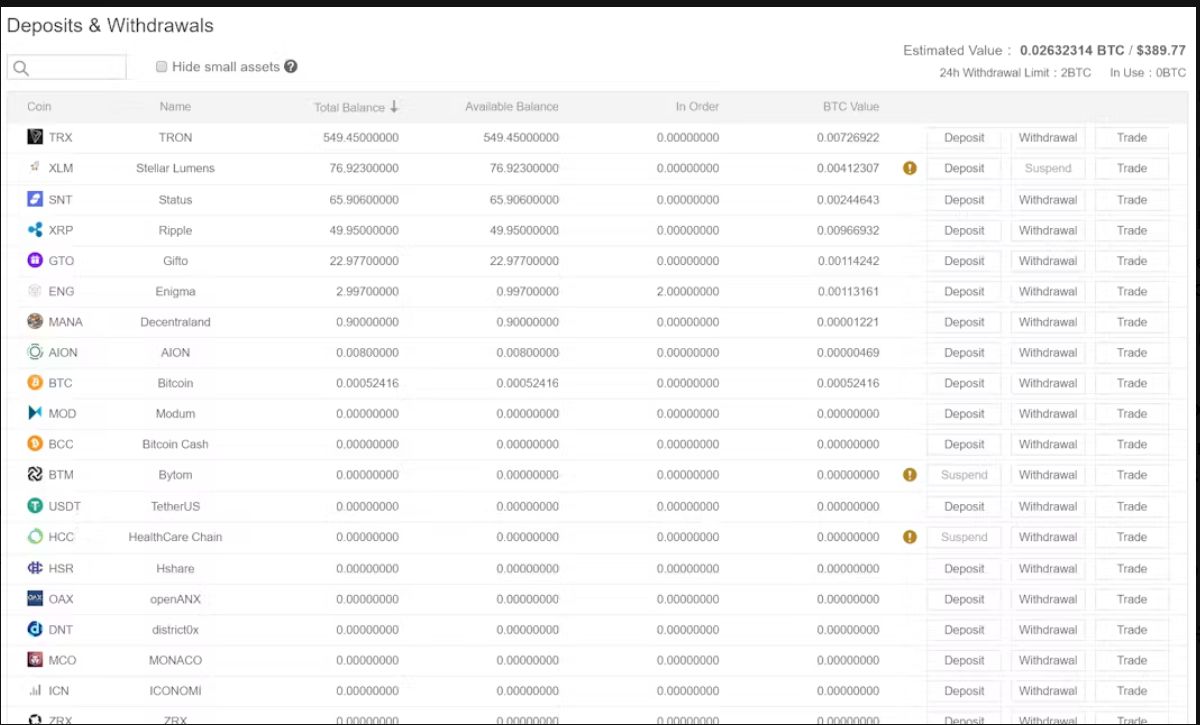Click the TRX coin icon

pyautogui.click(x=35, y=137)
